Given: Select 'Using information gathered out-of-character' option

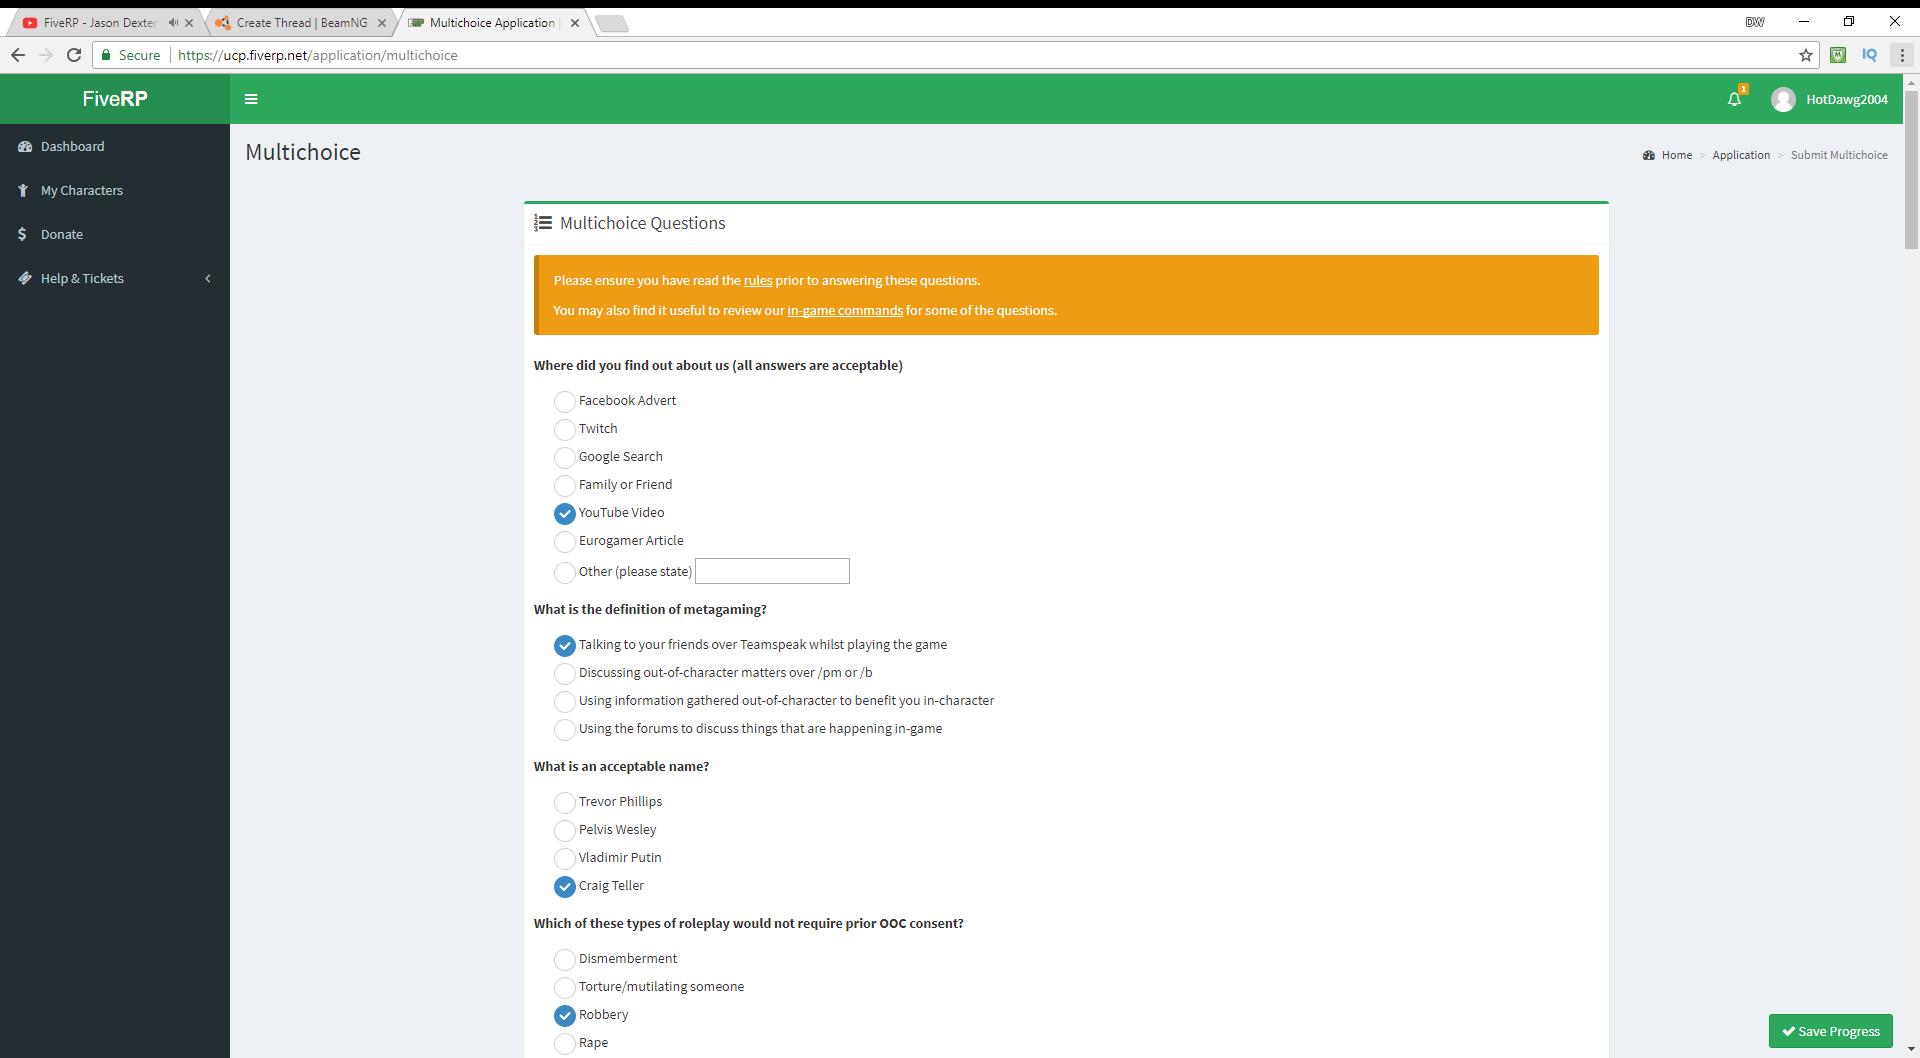Looking at the screenshot, I should tap(565, 702).
